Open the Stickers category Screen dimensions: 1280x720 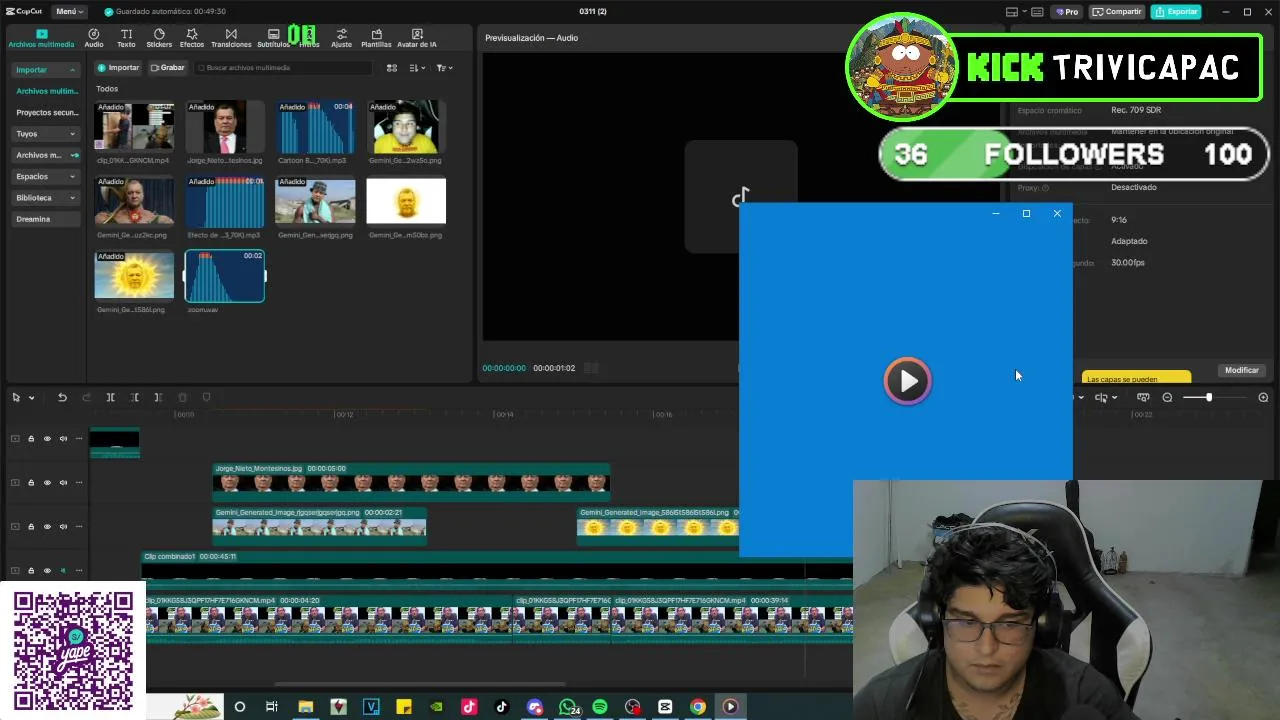[159, 38]
